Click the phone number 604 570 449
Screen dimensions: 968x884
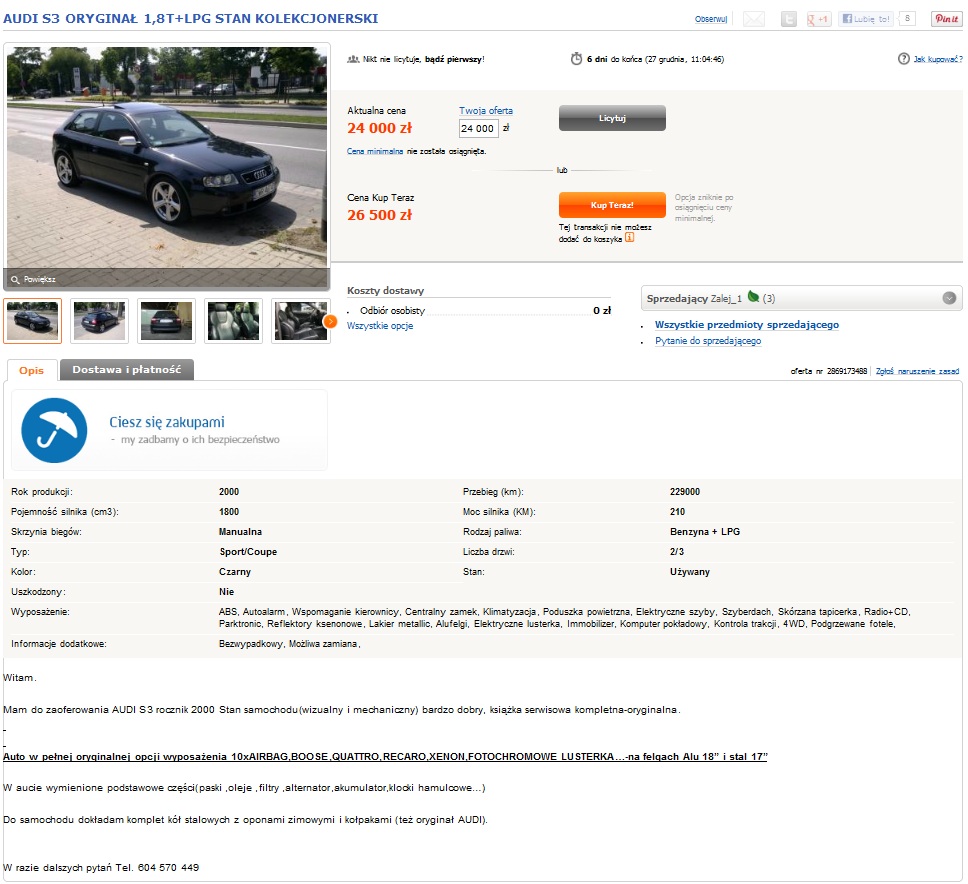pyautogui.click(x=168, y=867)
